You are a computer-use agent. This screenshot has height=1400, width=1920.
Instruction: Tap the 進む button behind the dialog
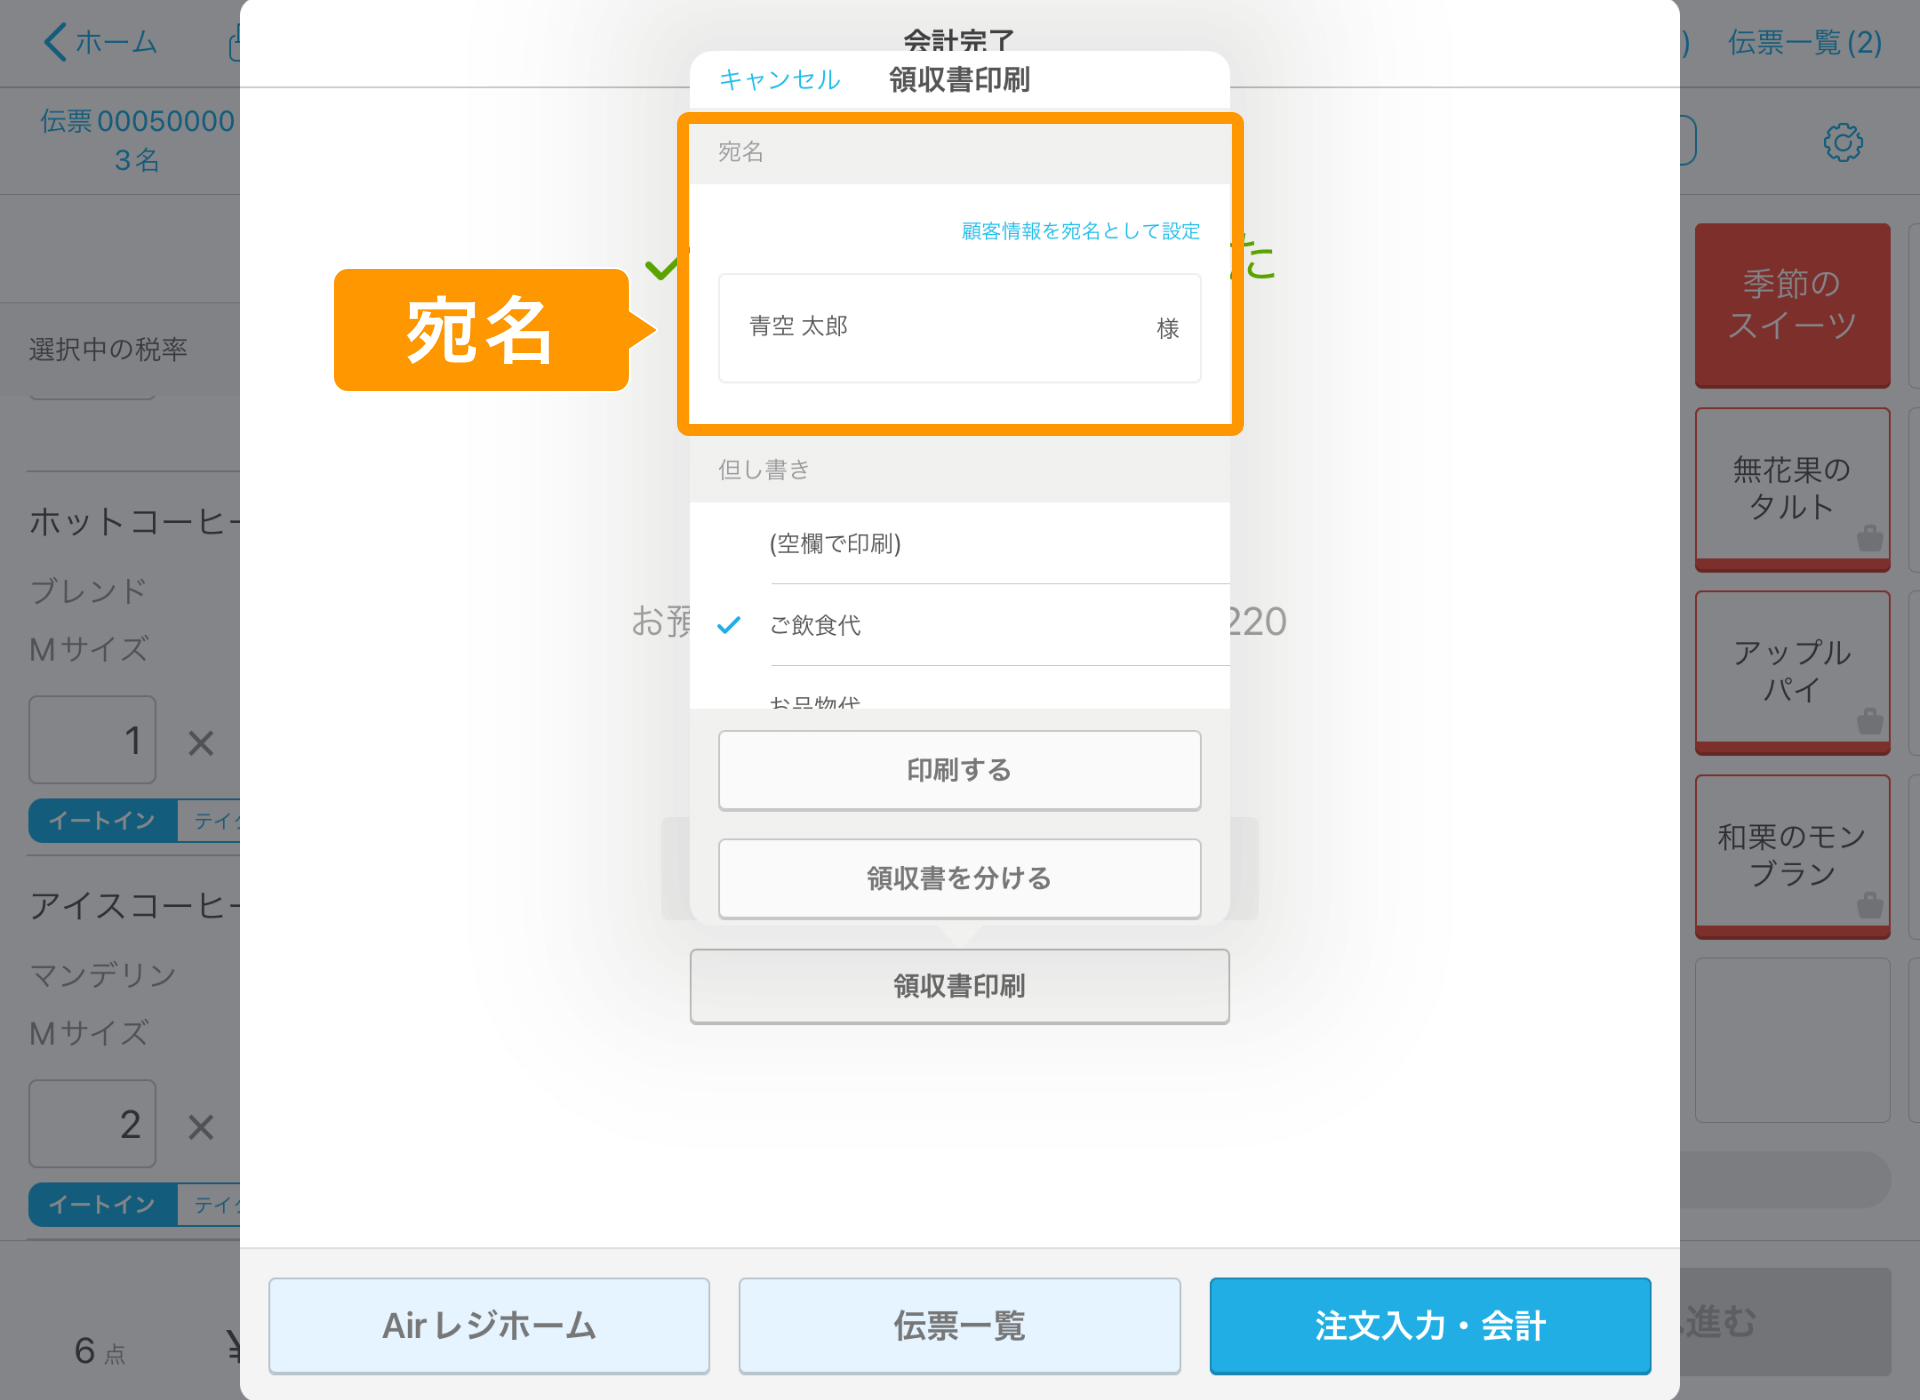pos(1786,1322)
